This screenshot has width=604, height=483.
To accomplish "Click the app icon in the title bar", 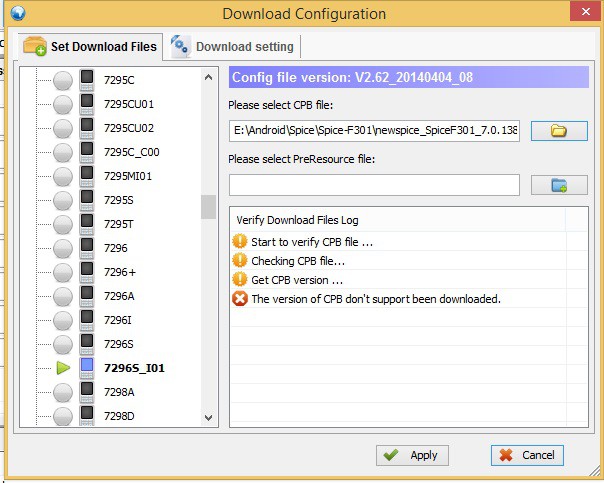I will tap(16, 14).
